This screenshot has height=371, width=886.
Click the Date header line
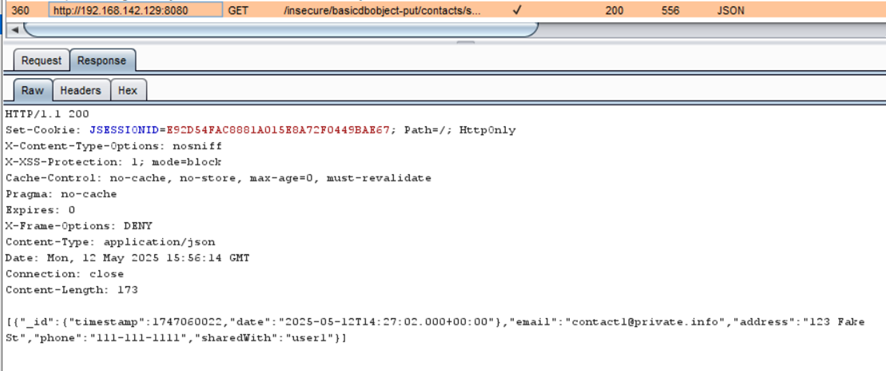(x=127, y=258)
